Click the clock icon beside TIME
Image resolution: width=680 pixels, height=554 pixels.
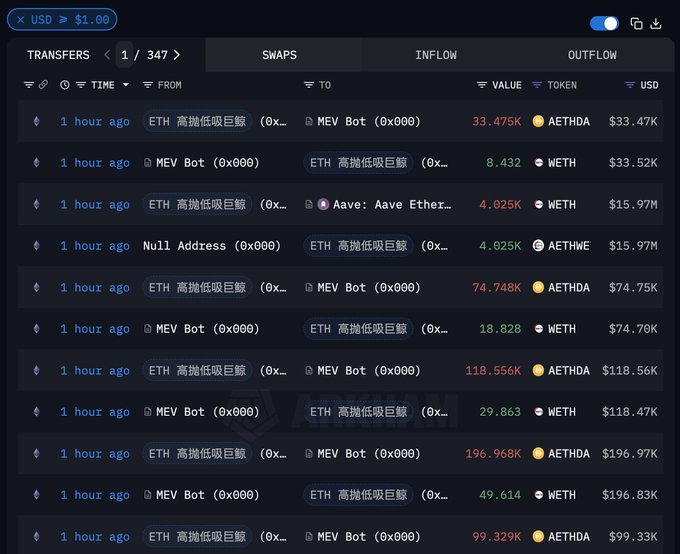pyautogui.click(x=65, y=85)
